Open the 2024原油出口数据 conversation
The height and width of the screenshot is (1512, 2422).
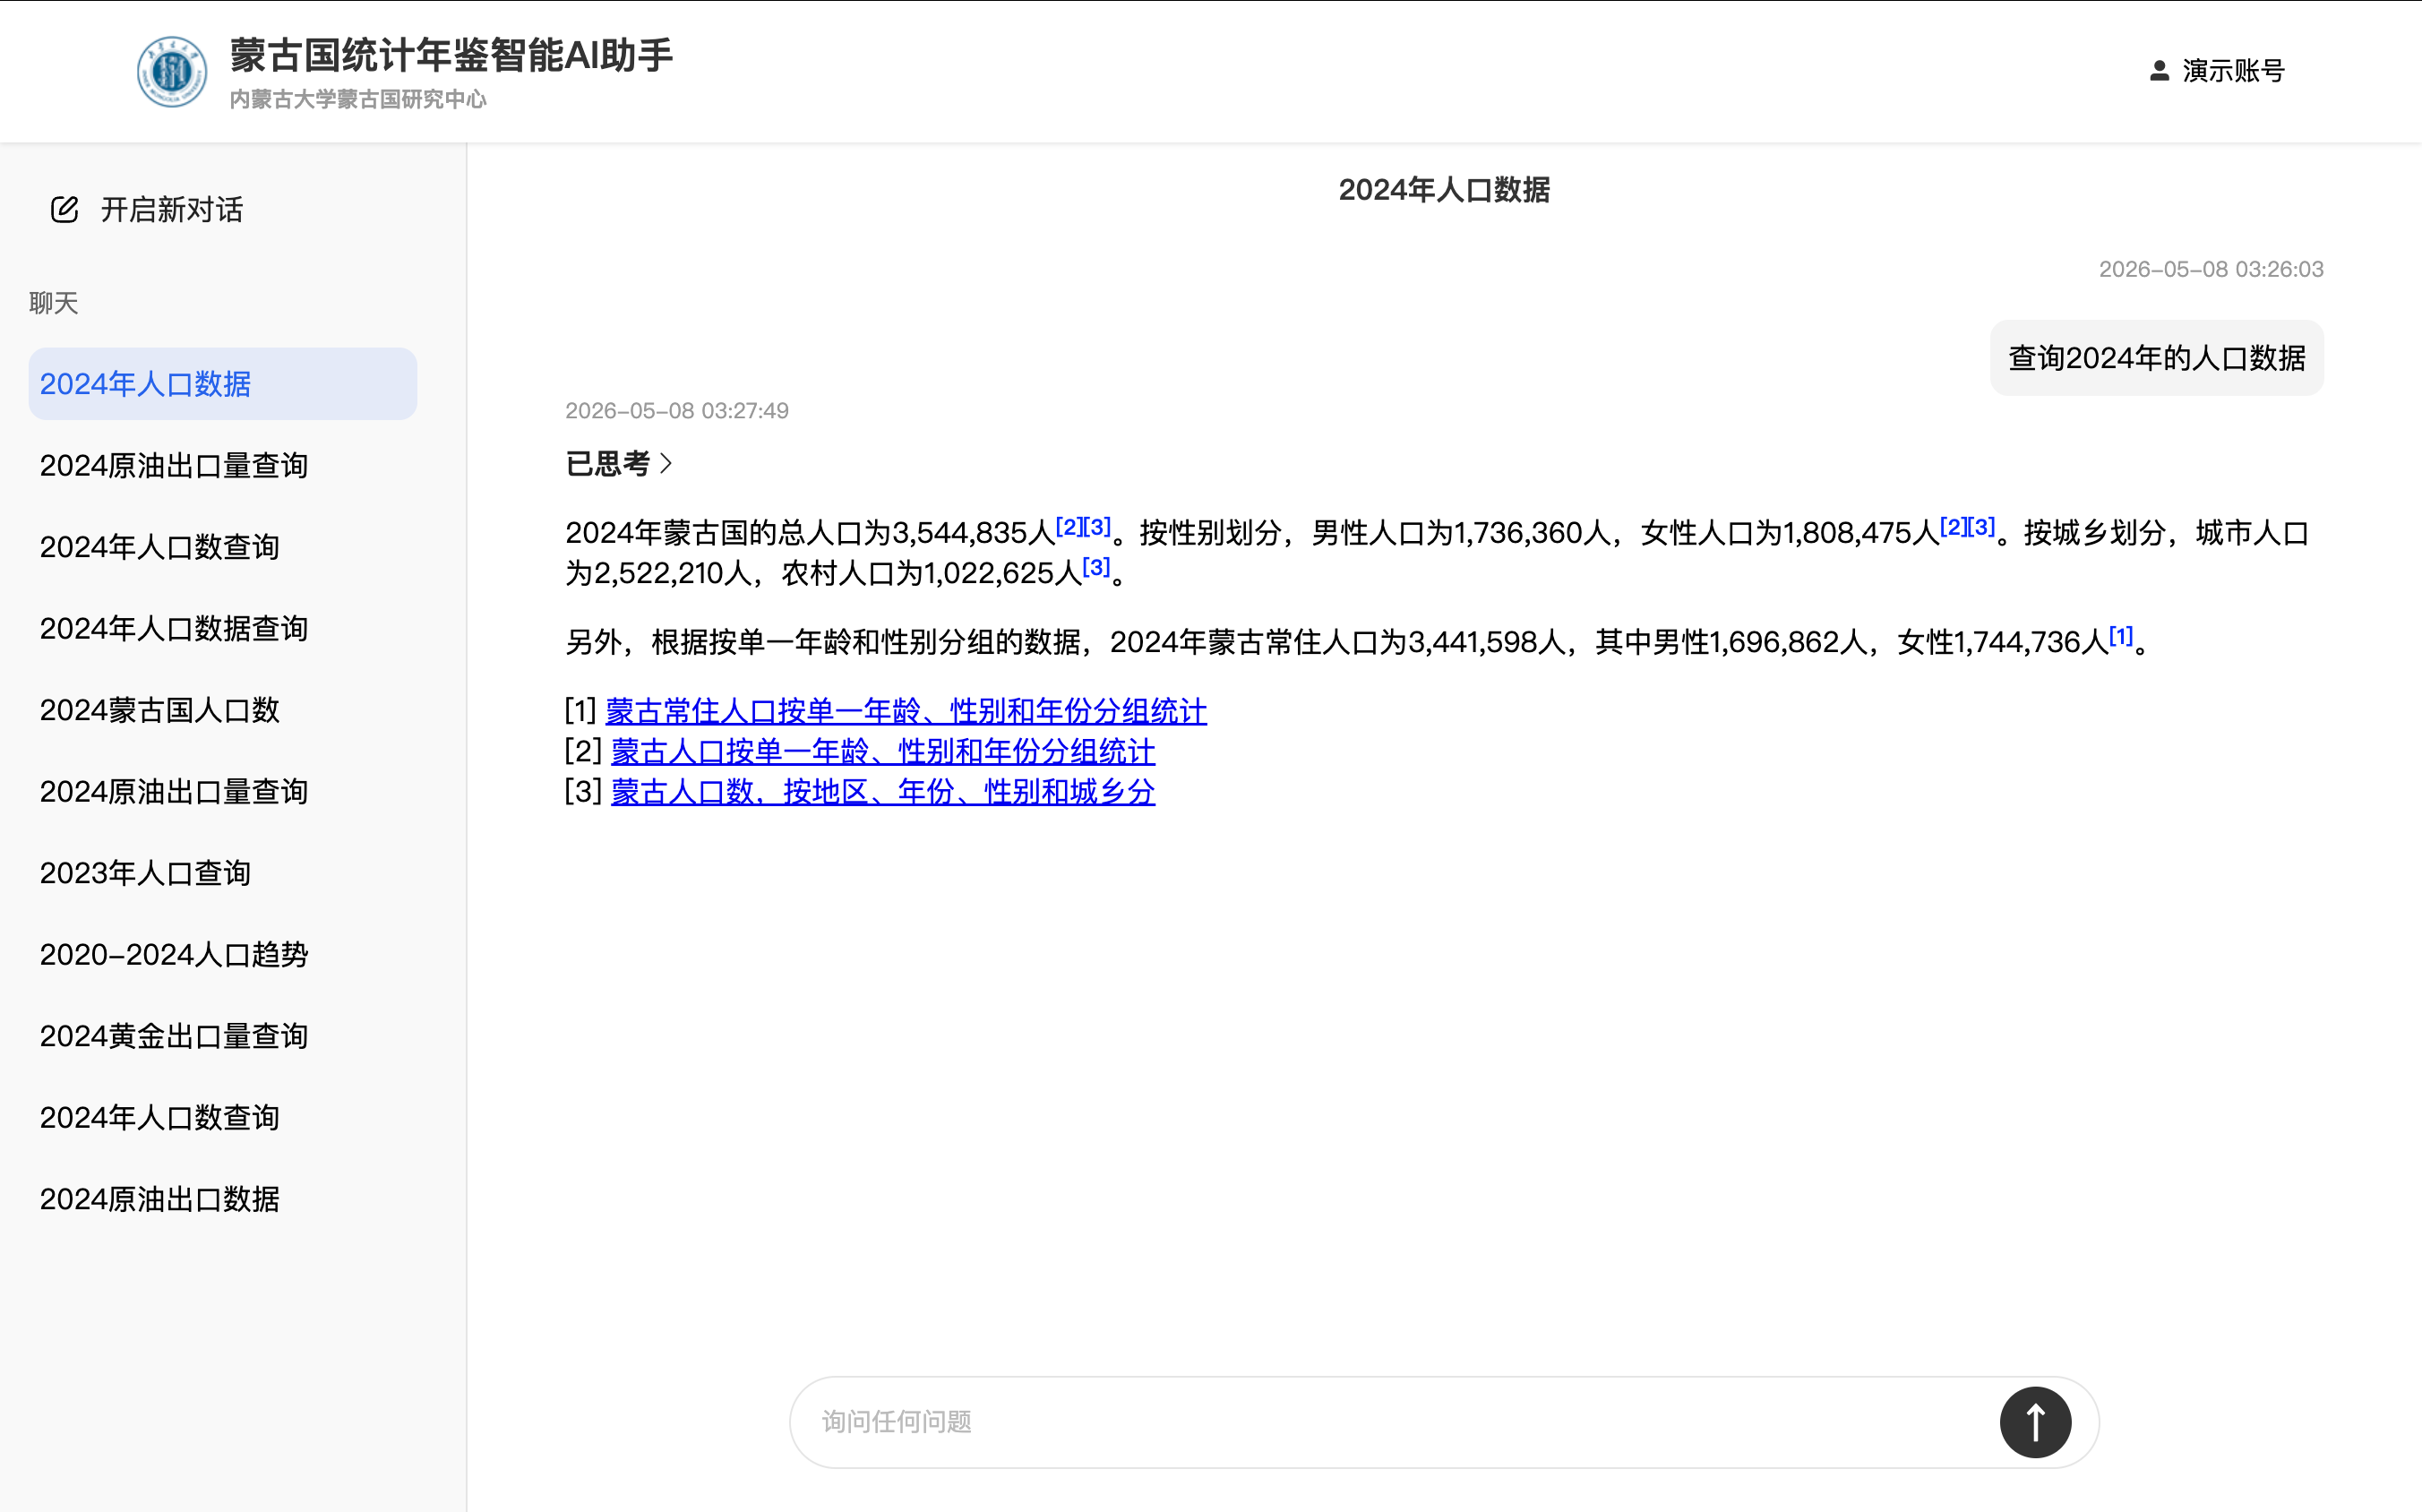222,1199
